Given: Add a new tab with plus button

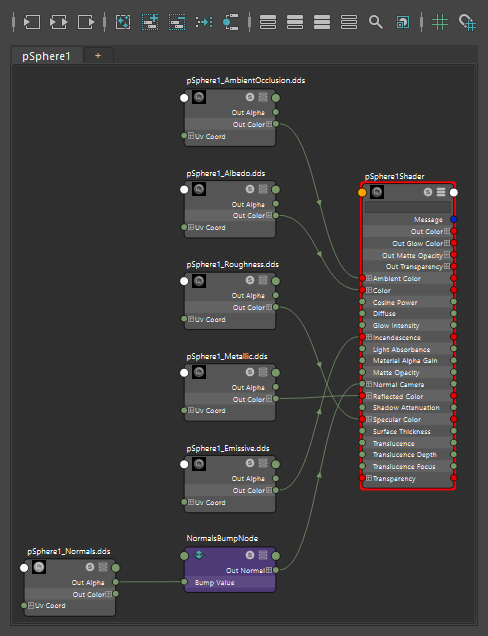Looking at the screenshot, I should (98, 56).
